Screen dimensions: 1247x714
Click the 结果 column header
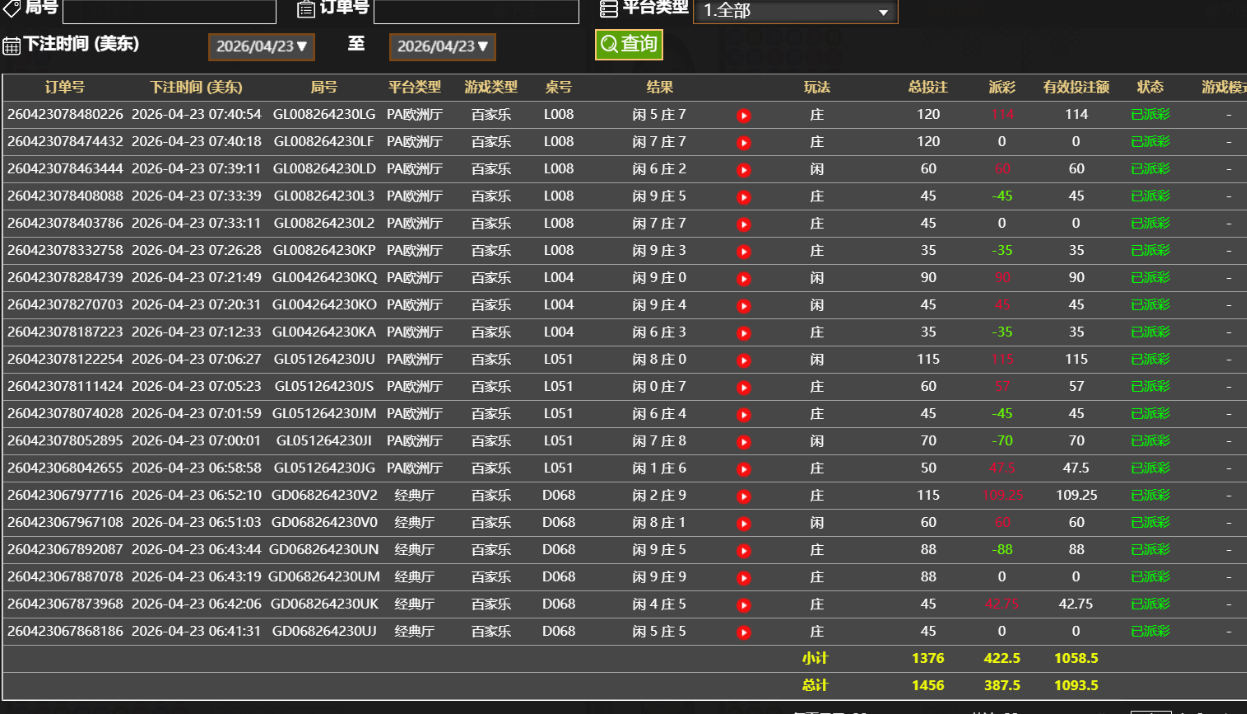[660, 87]
